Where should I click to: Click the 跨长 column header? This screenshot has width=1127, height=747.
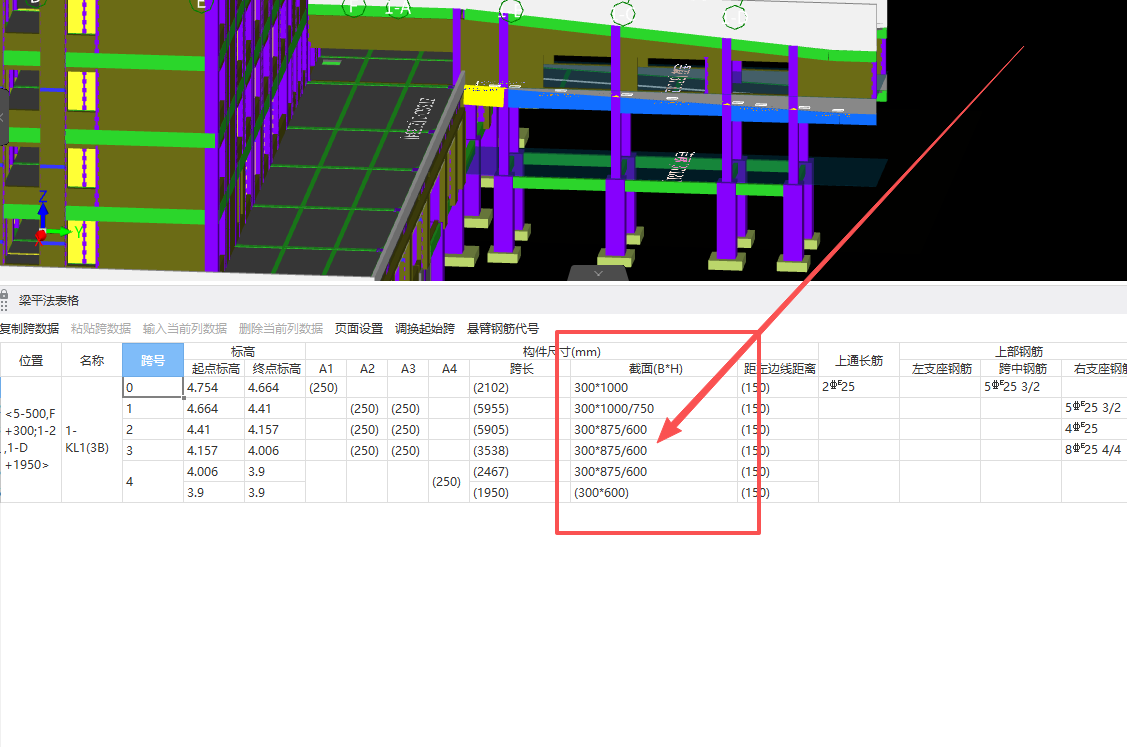pyautogui.click(x=520, y=368)
